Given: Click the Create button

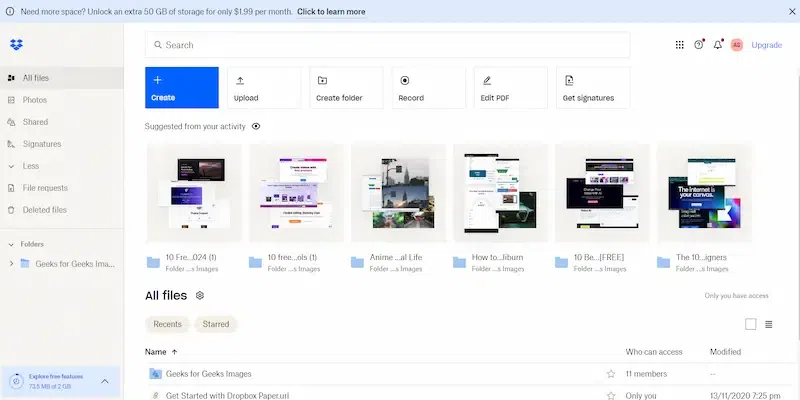Looking at the screenshot, I should [x=182, y=88].
